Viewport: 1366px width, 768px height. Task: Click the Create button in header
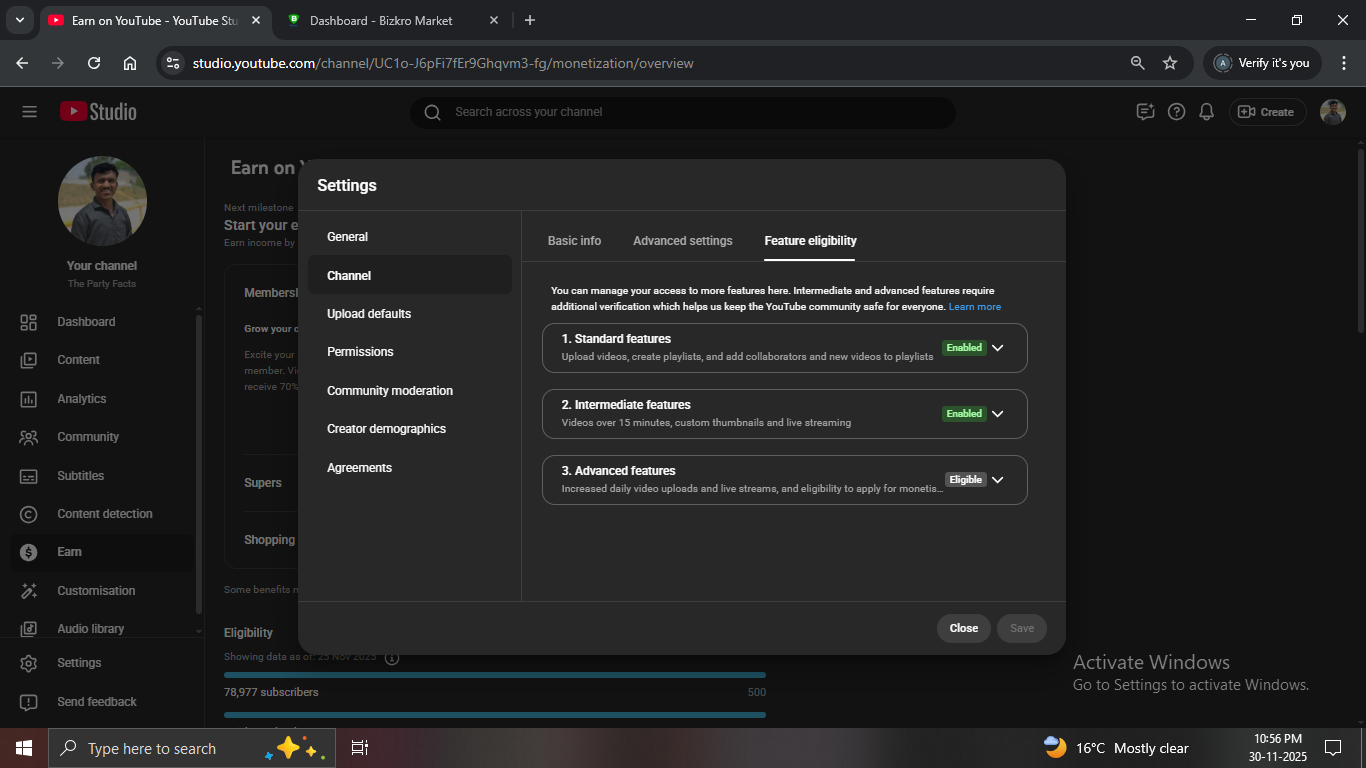pos(1267,112)
